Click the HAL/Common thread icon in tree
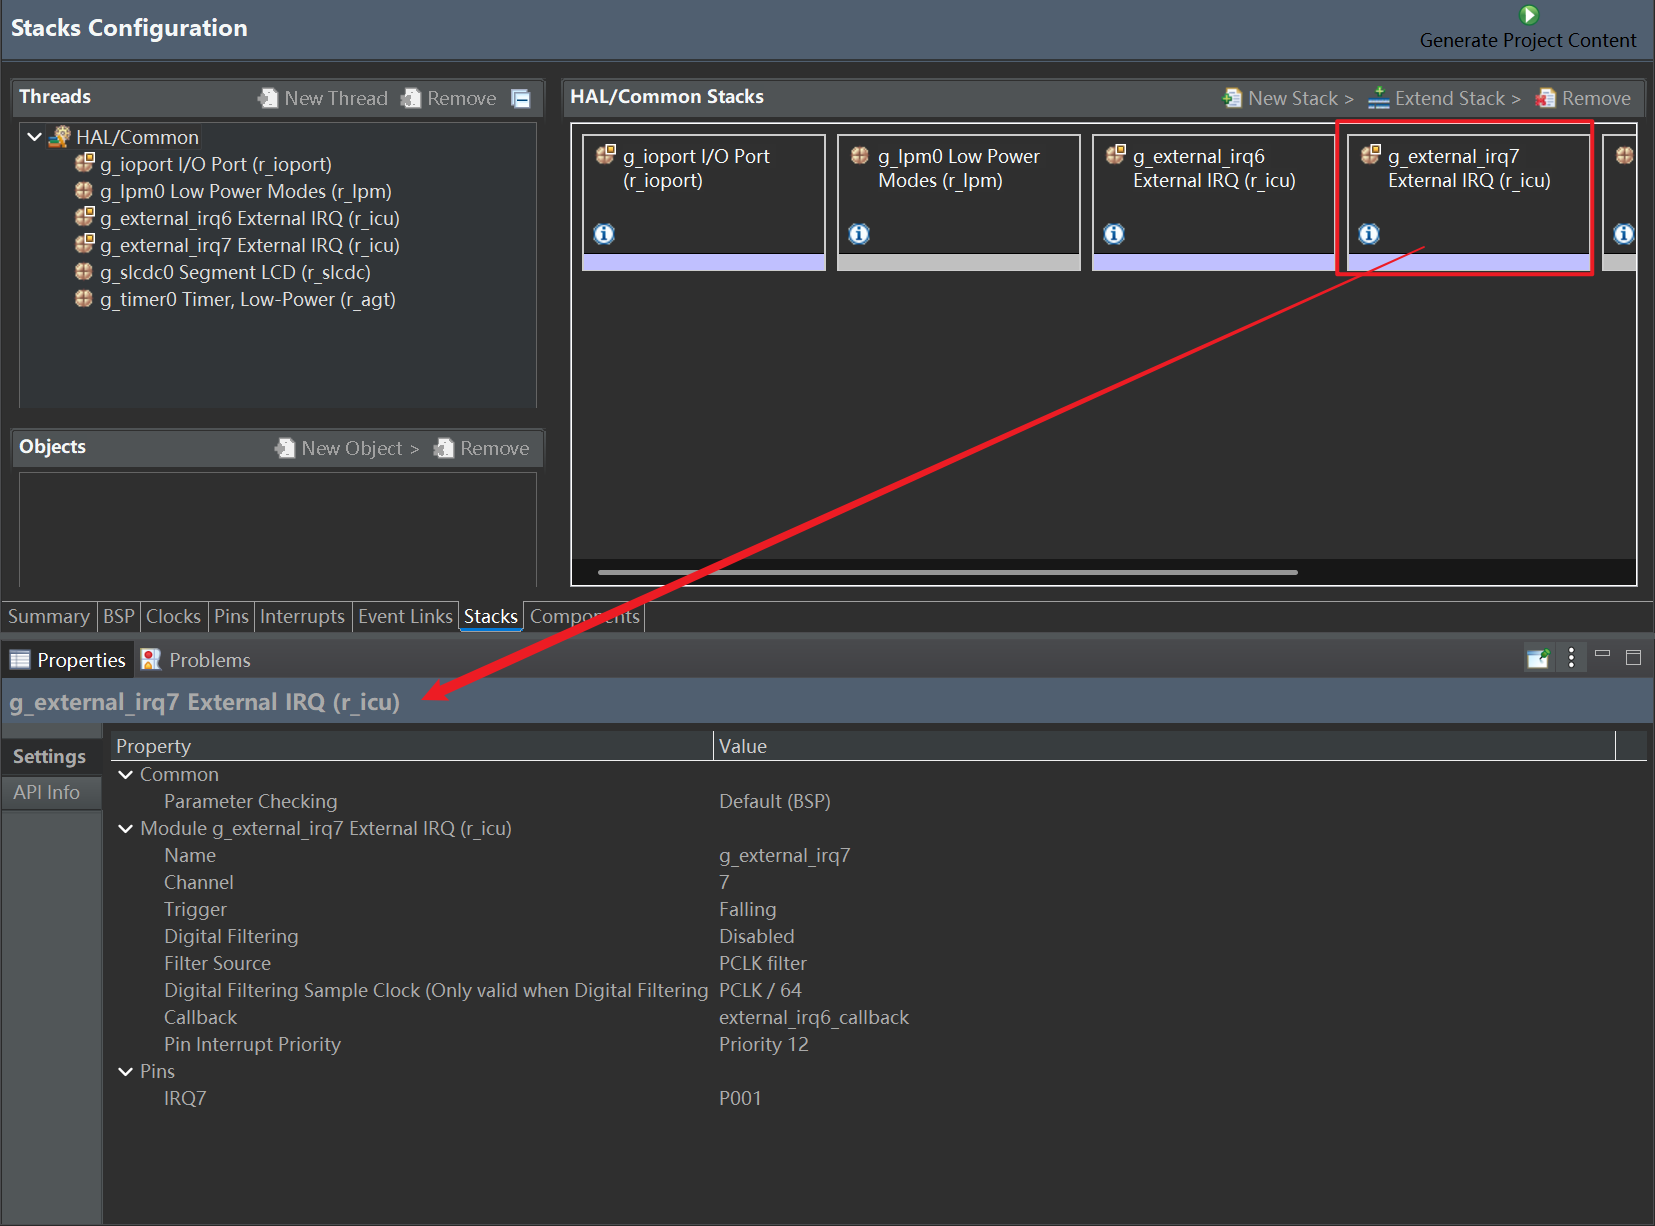The height and width of the screenshot is (1226, 1655). [60, 137]
